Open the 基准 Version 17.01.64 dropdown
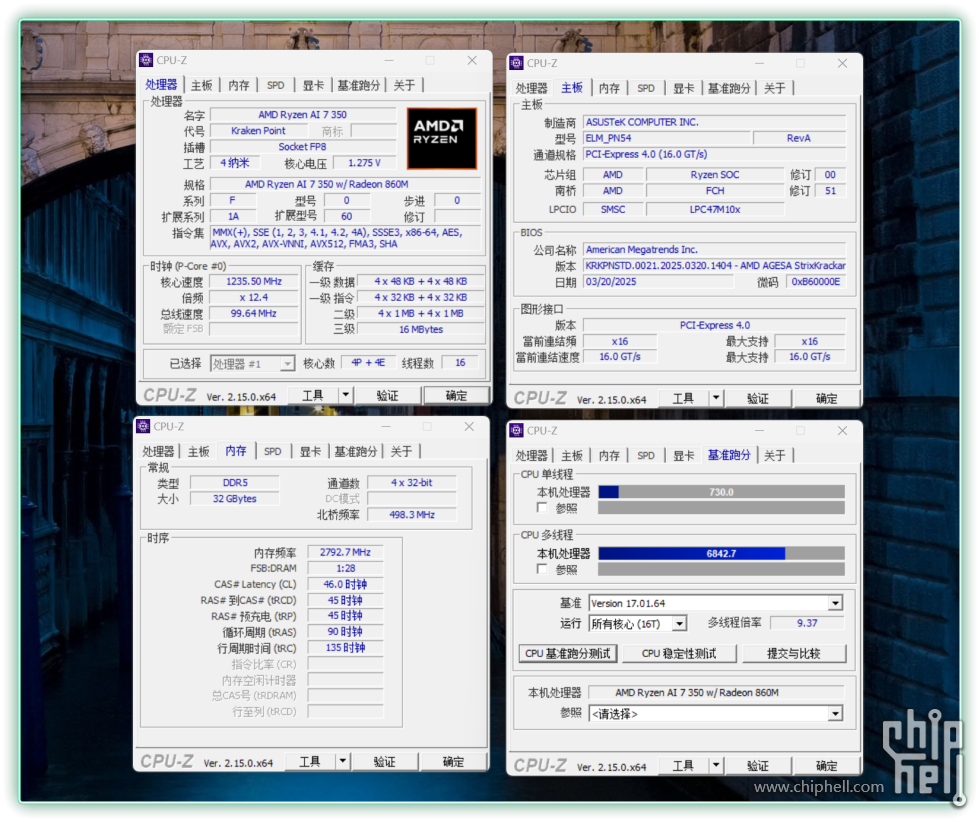The height and width of the screenshot is (822, 980). point(835,603)
